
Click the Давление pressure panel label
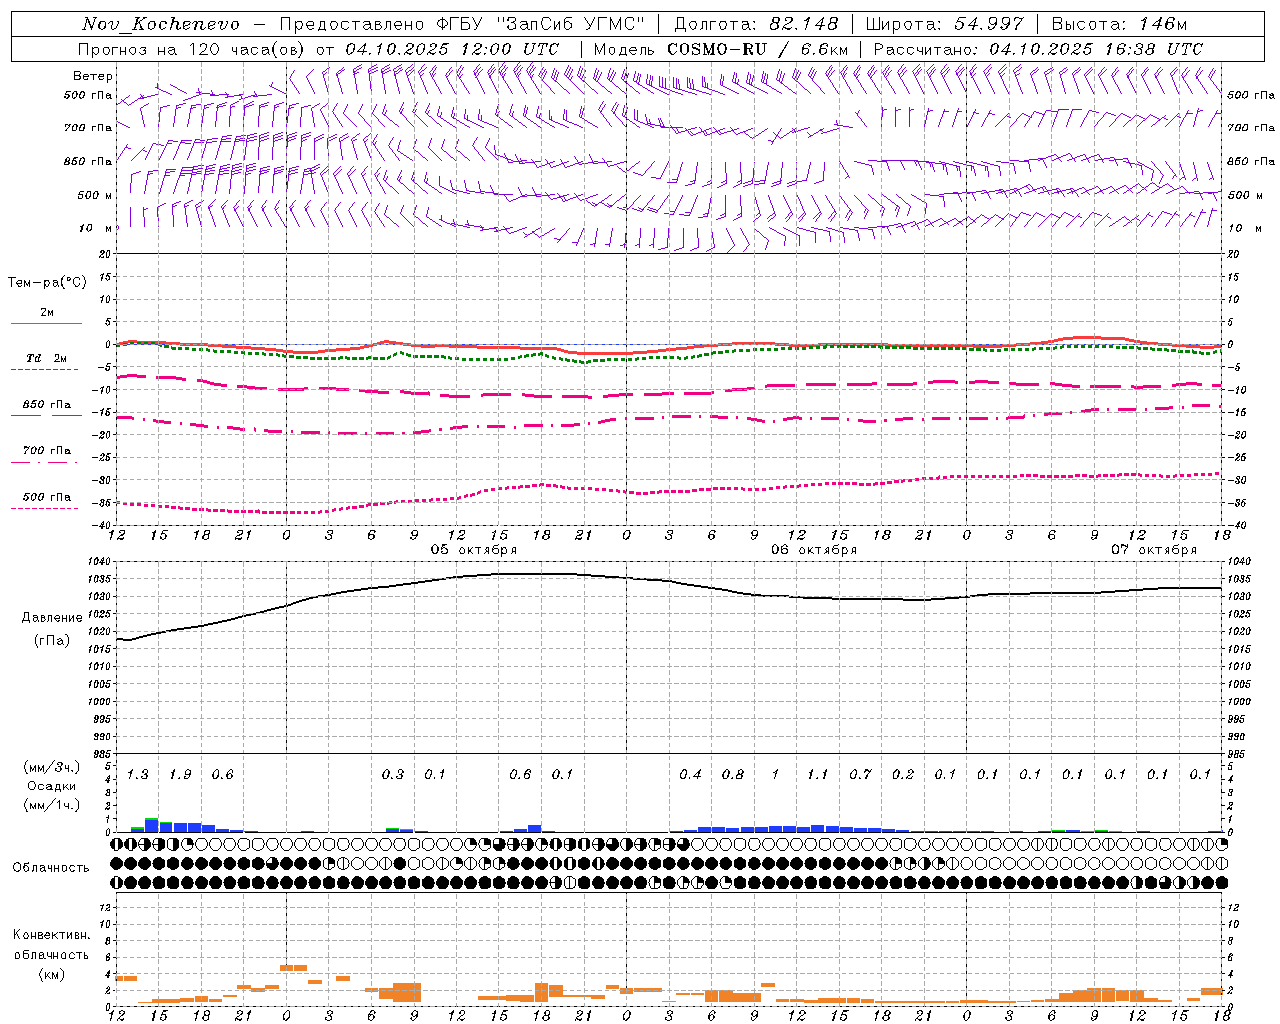click(x=52, y=618)
